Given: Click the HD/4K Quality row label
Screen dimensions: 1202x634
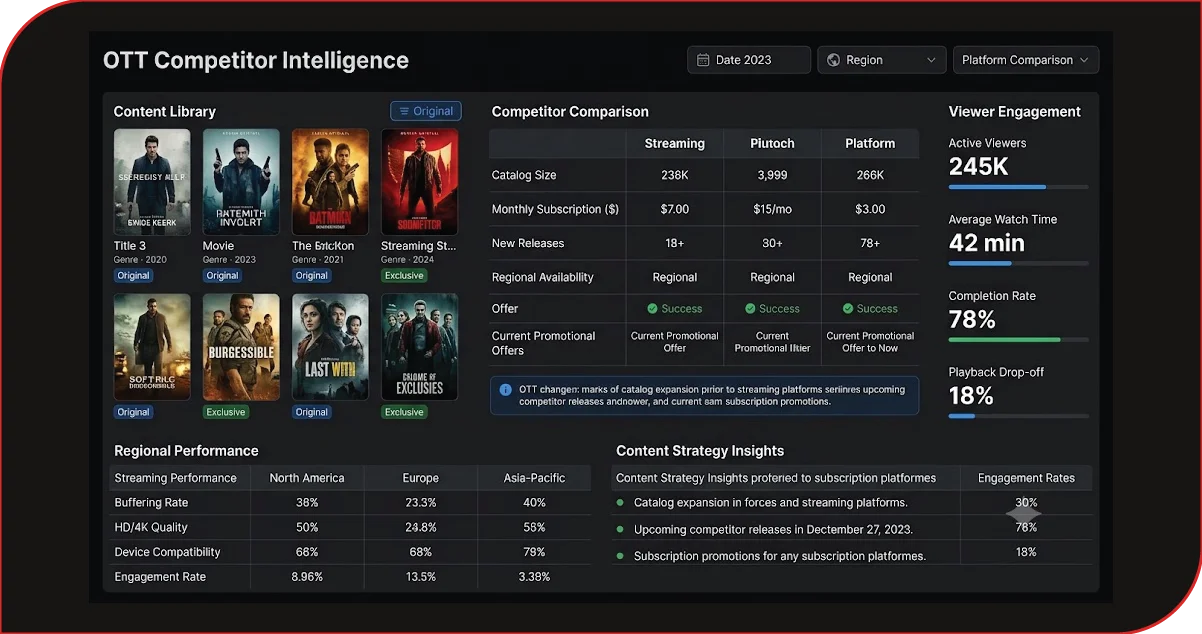Looking at the screenshot, I should click(151, 527).
